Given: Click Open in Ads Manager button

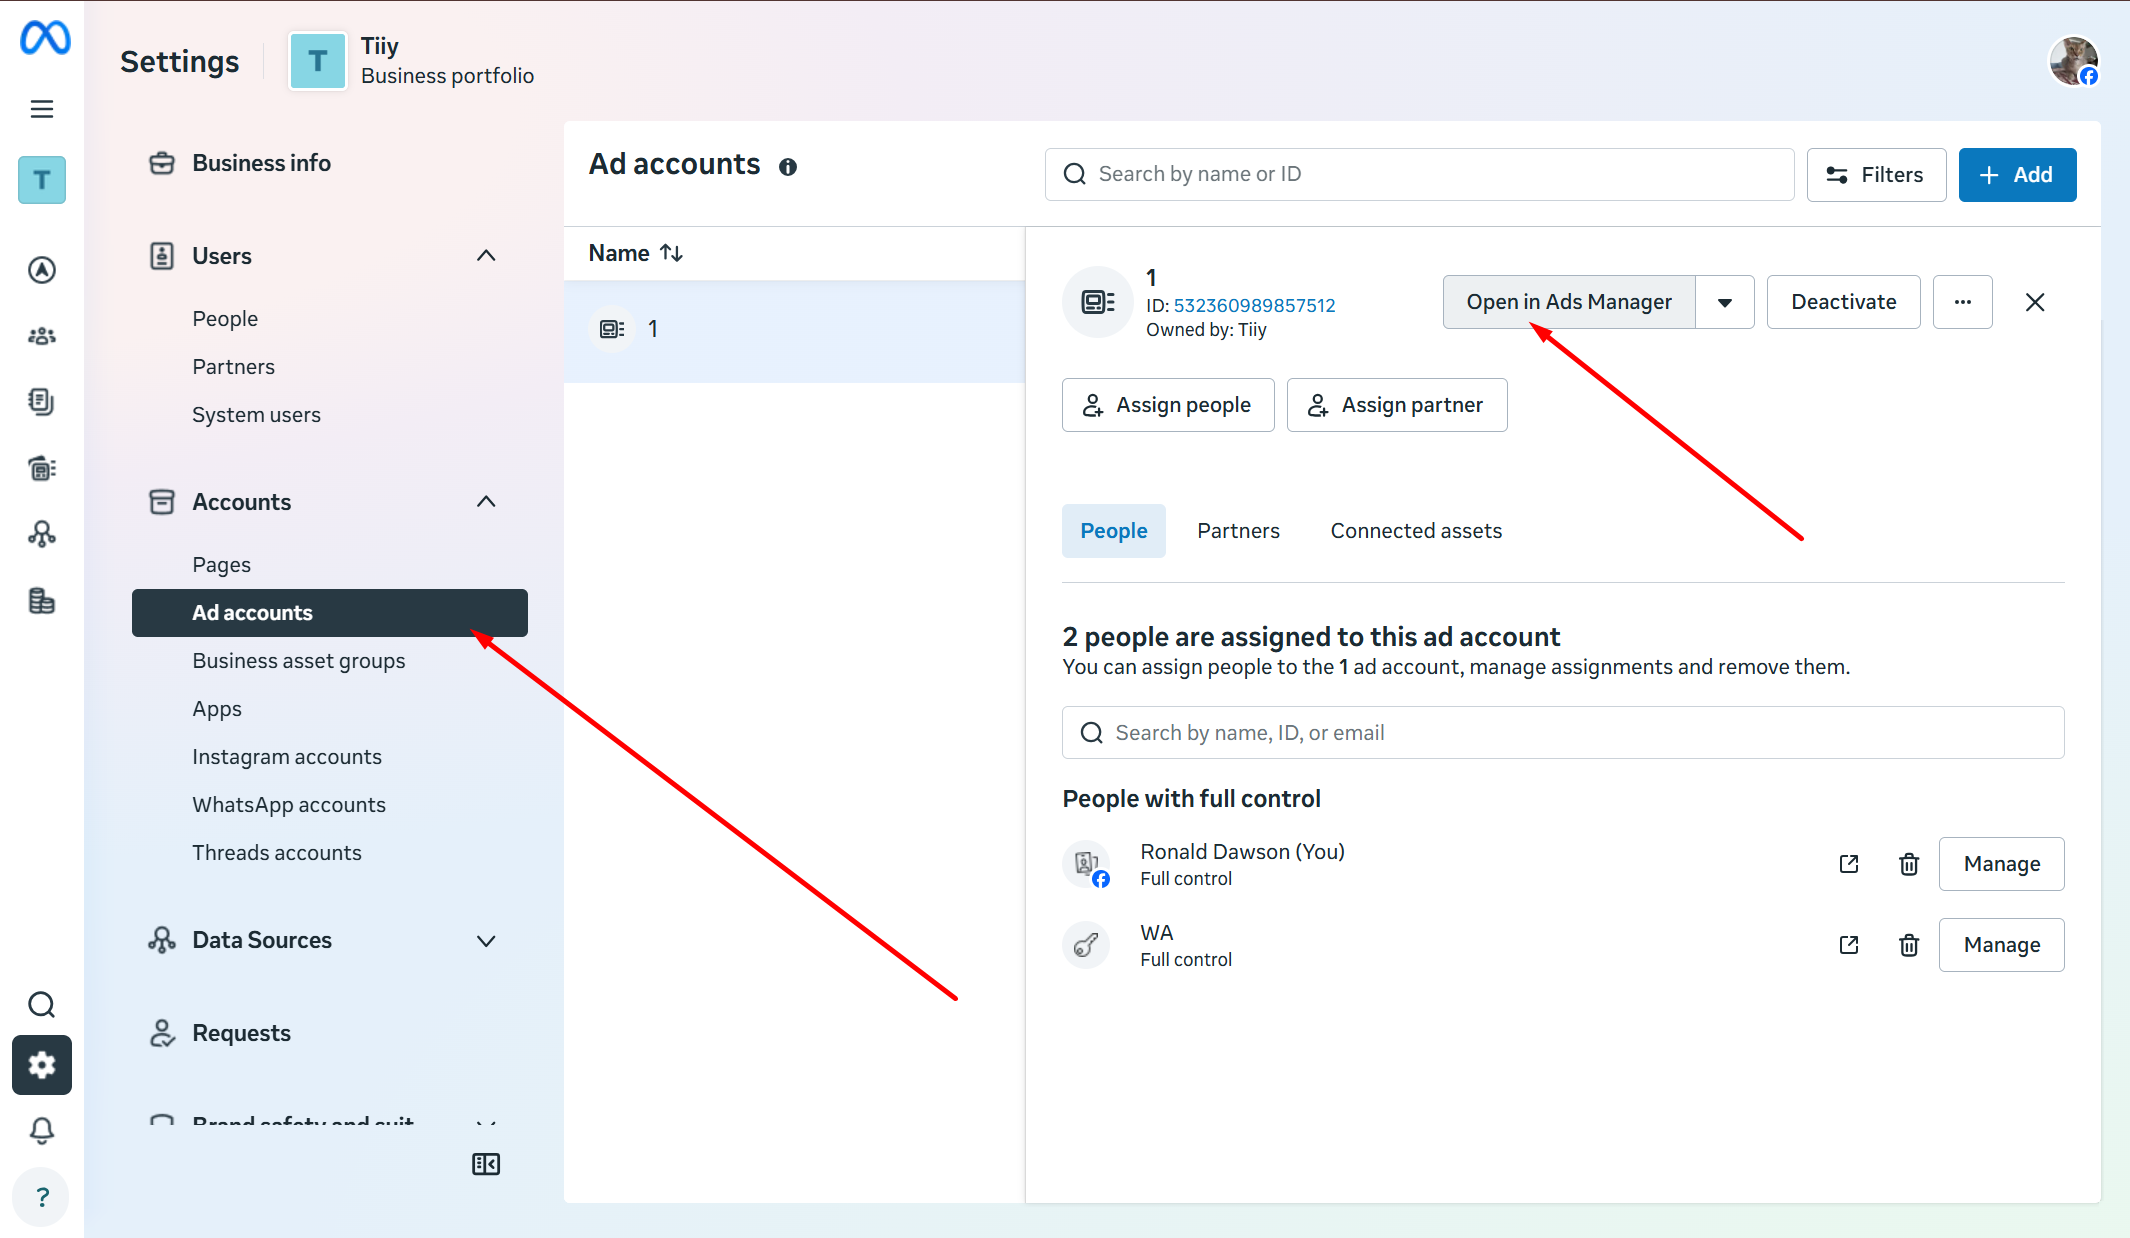Looking at the screenshot, I should [1569, 302].
